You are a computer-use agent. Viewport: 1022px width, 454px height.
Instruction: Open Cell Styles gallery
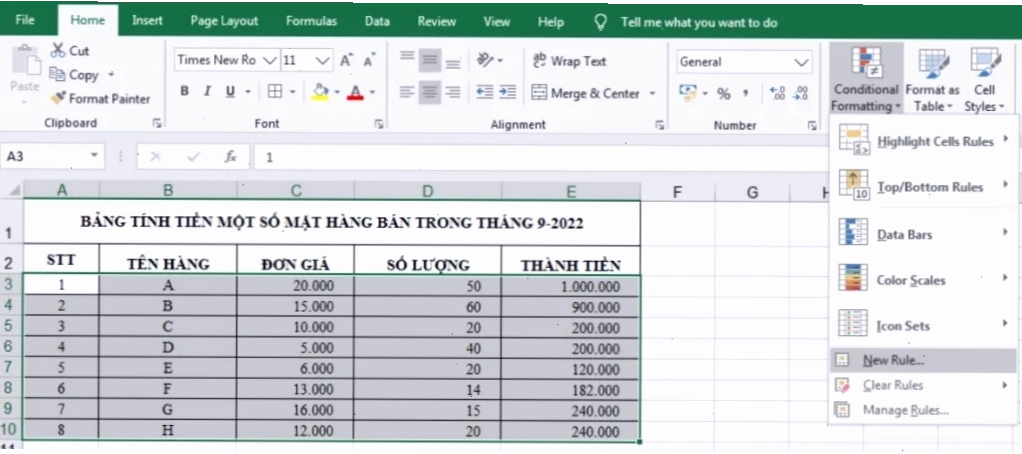tap(984, 79)
